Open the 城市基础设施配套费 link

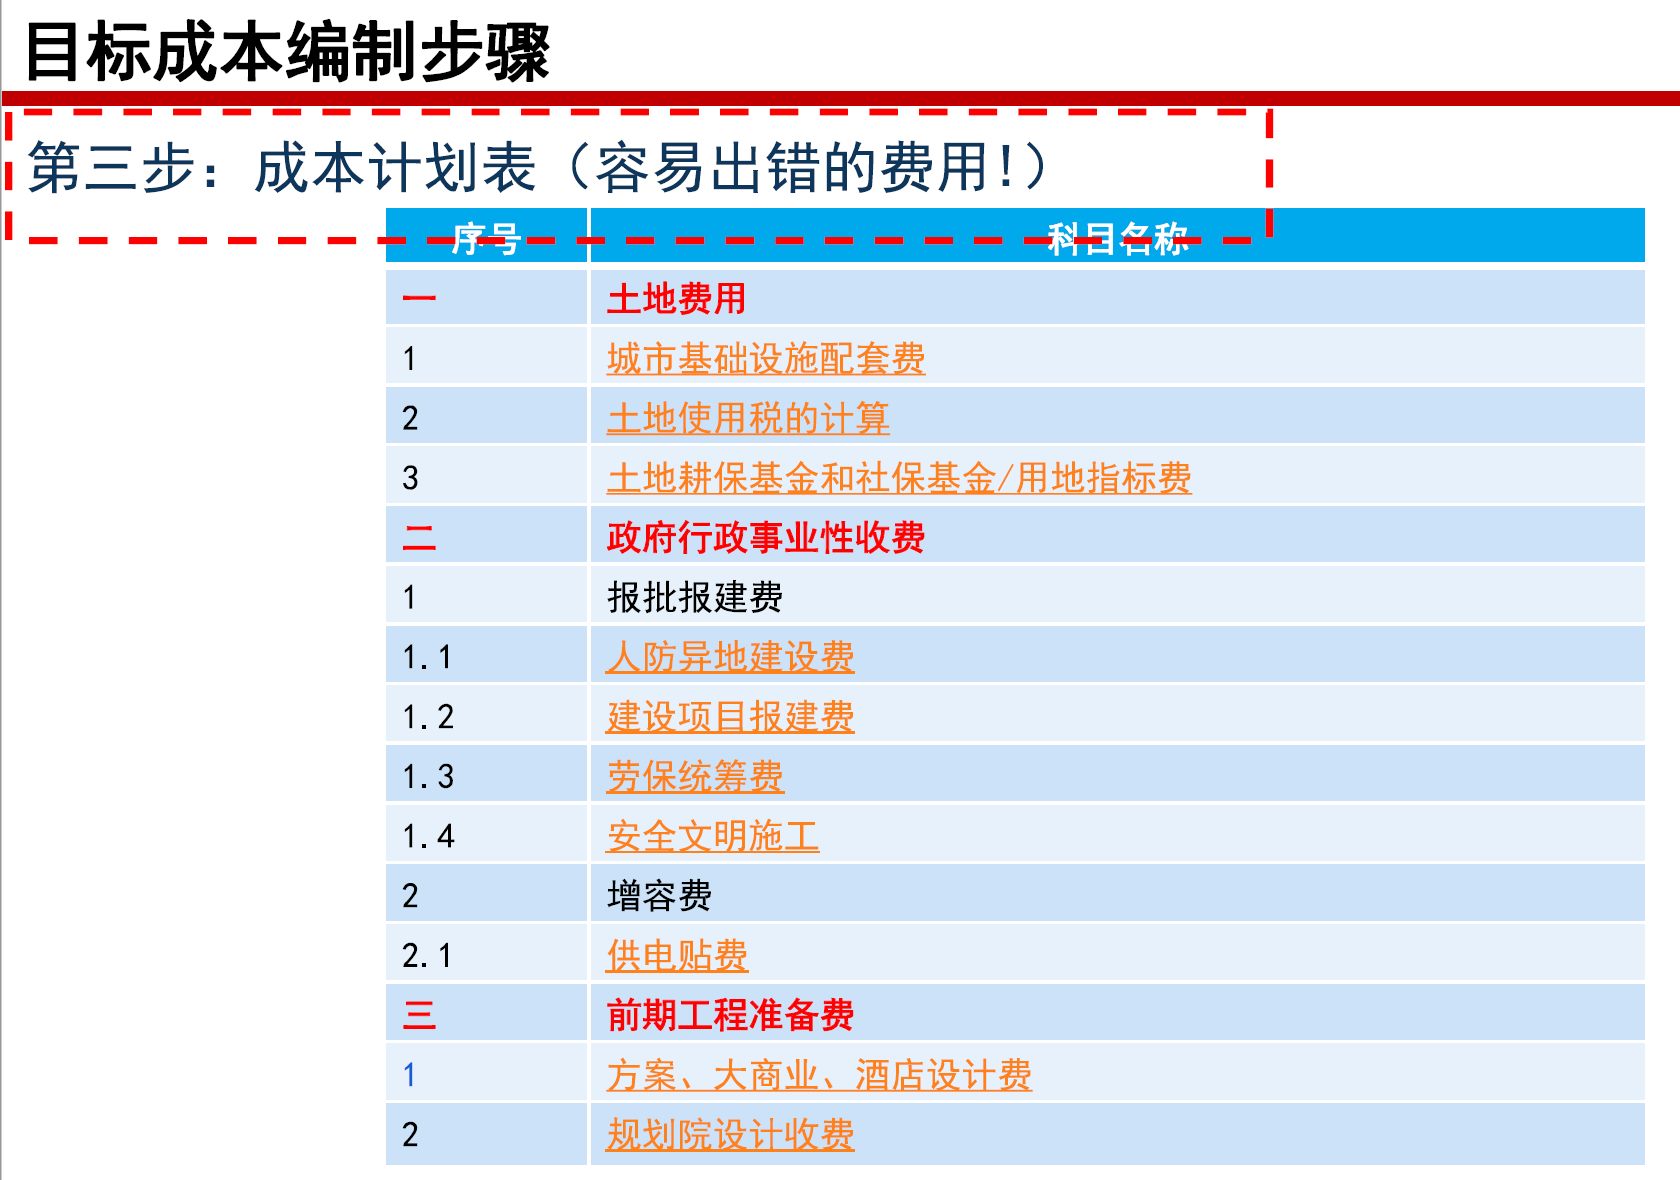[x=765, y=358]
